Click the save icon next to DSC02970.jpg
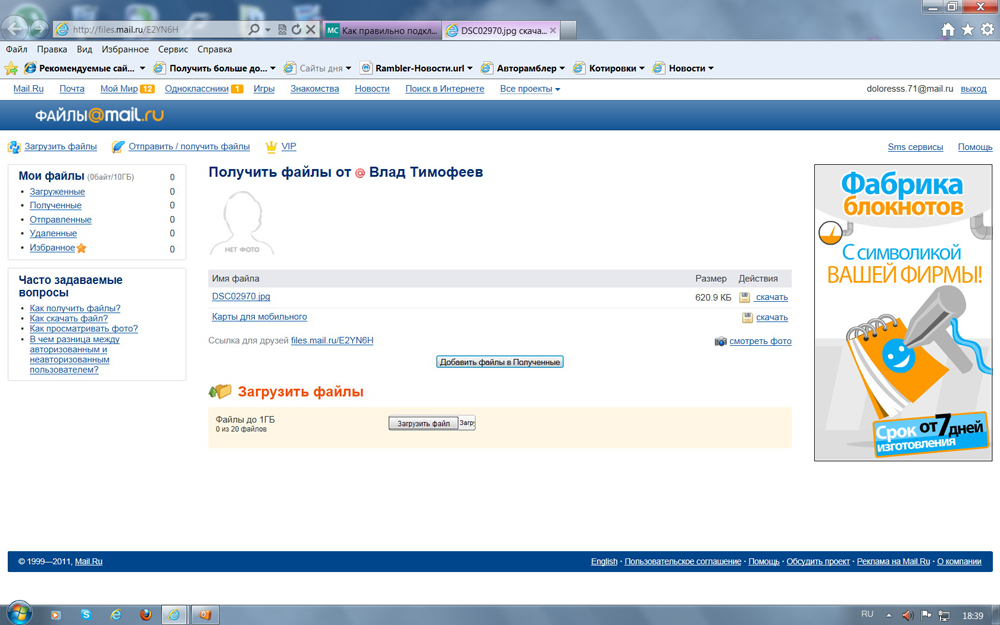 745,297
